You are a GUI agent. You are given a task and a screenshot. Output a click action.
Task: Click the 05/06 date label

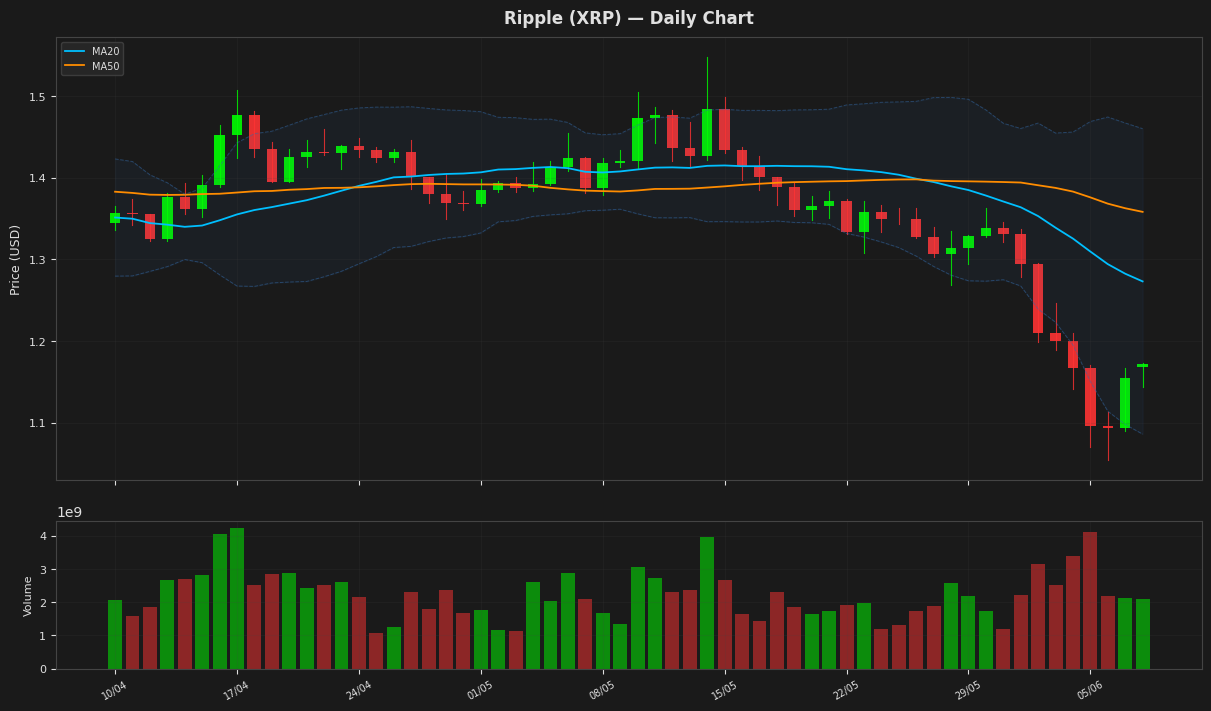coord(1090,689)
